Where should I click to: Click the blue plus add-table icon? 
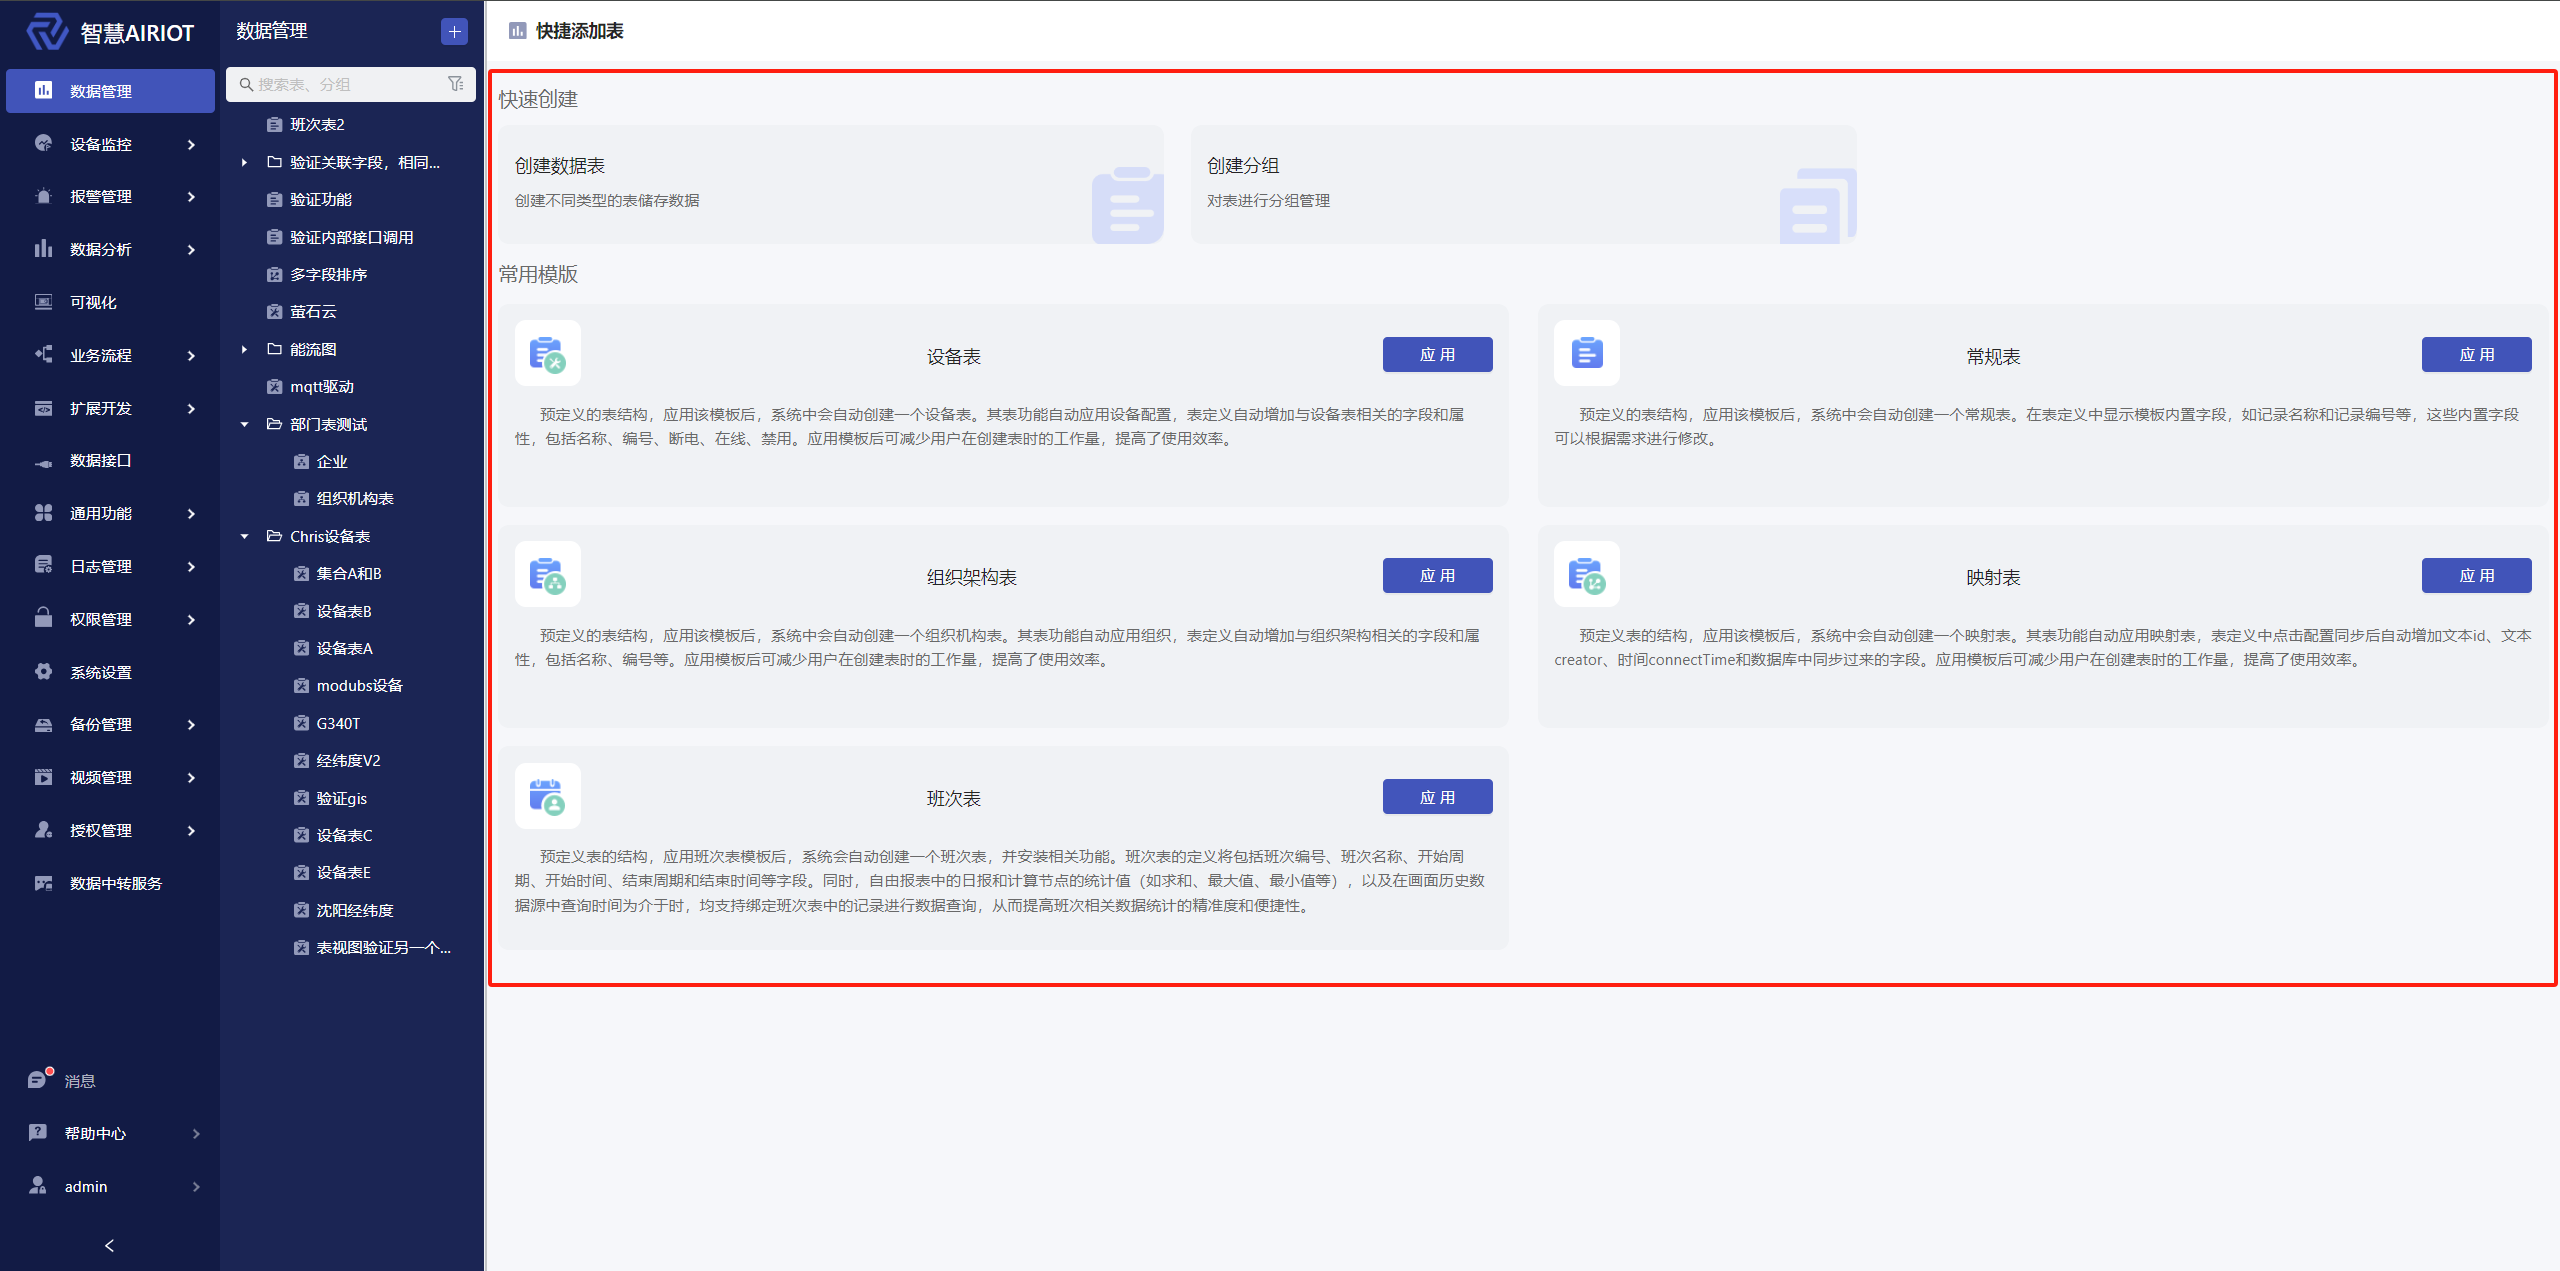(454, 32)
